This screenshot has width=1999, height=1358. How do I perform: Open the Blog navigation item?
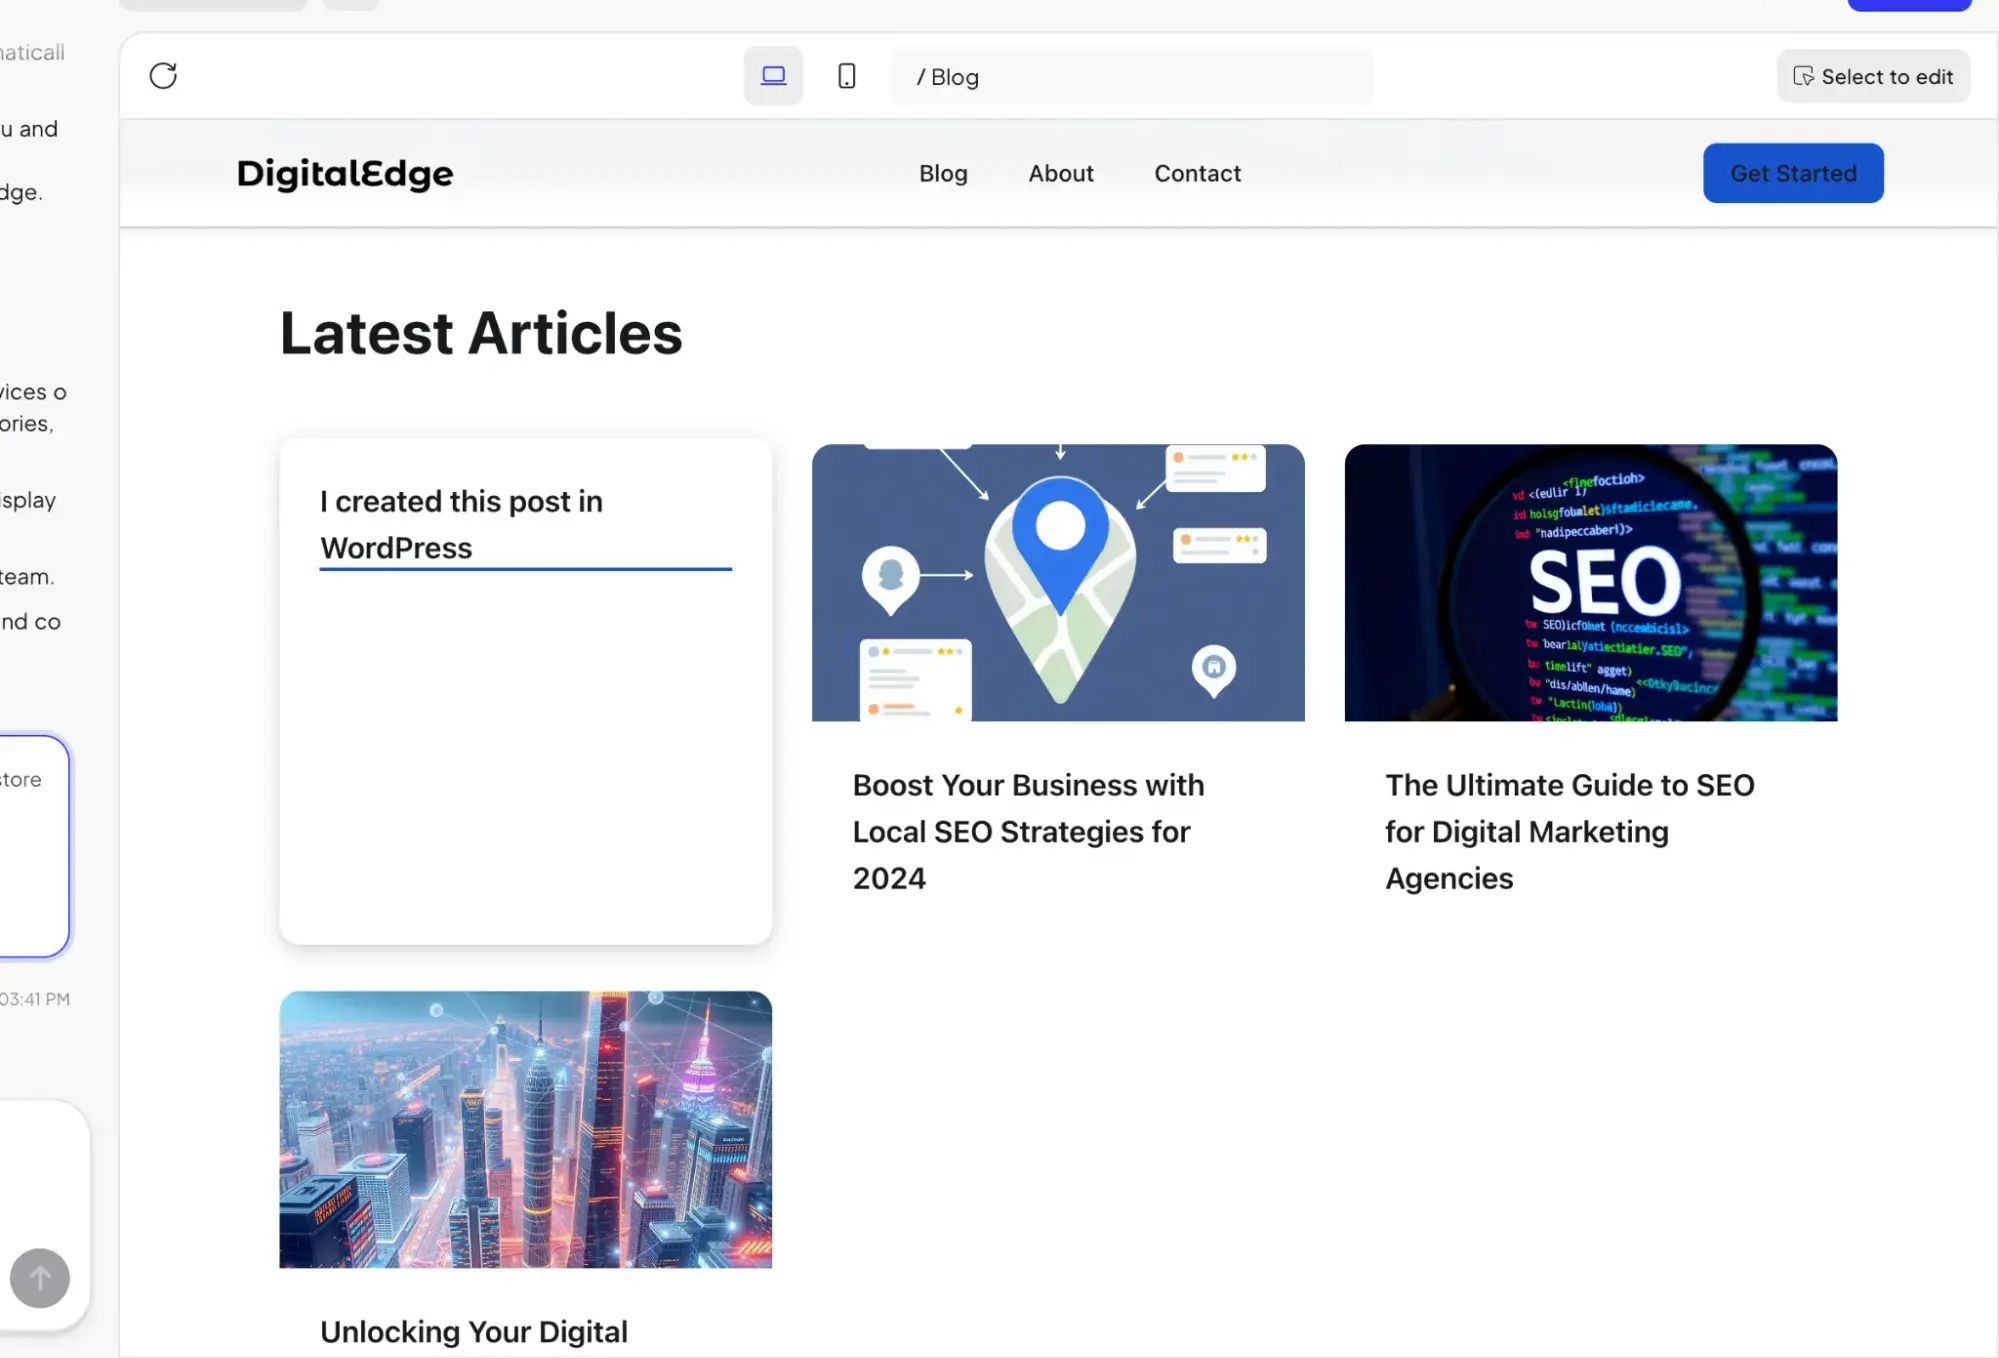942,173
